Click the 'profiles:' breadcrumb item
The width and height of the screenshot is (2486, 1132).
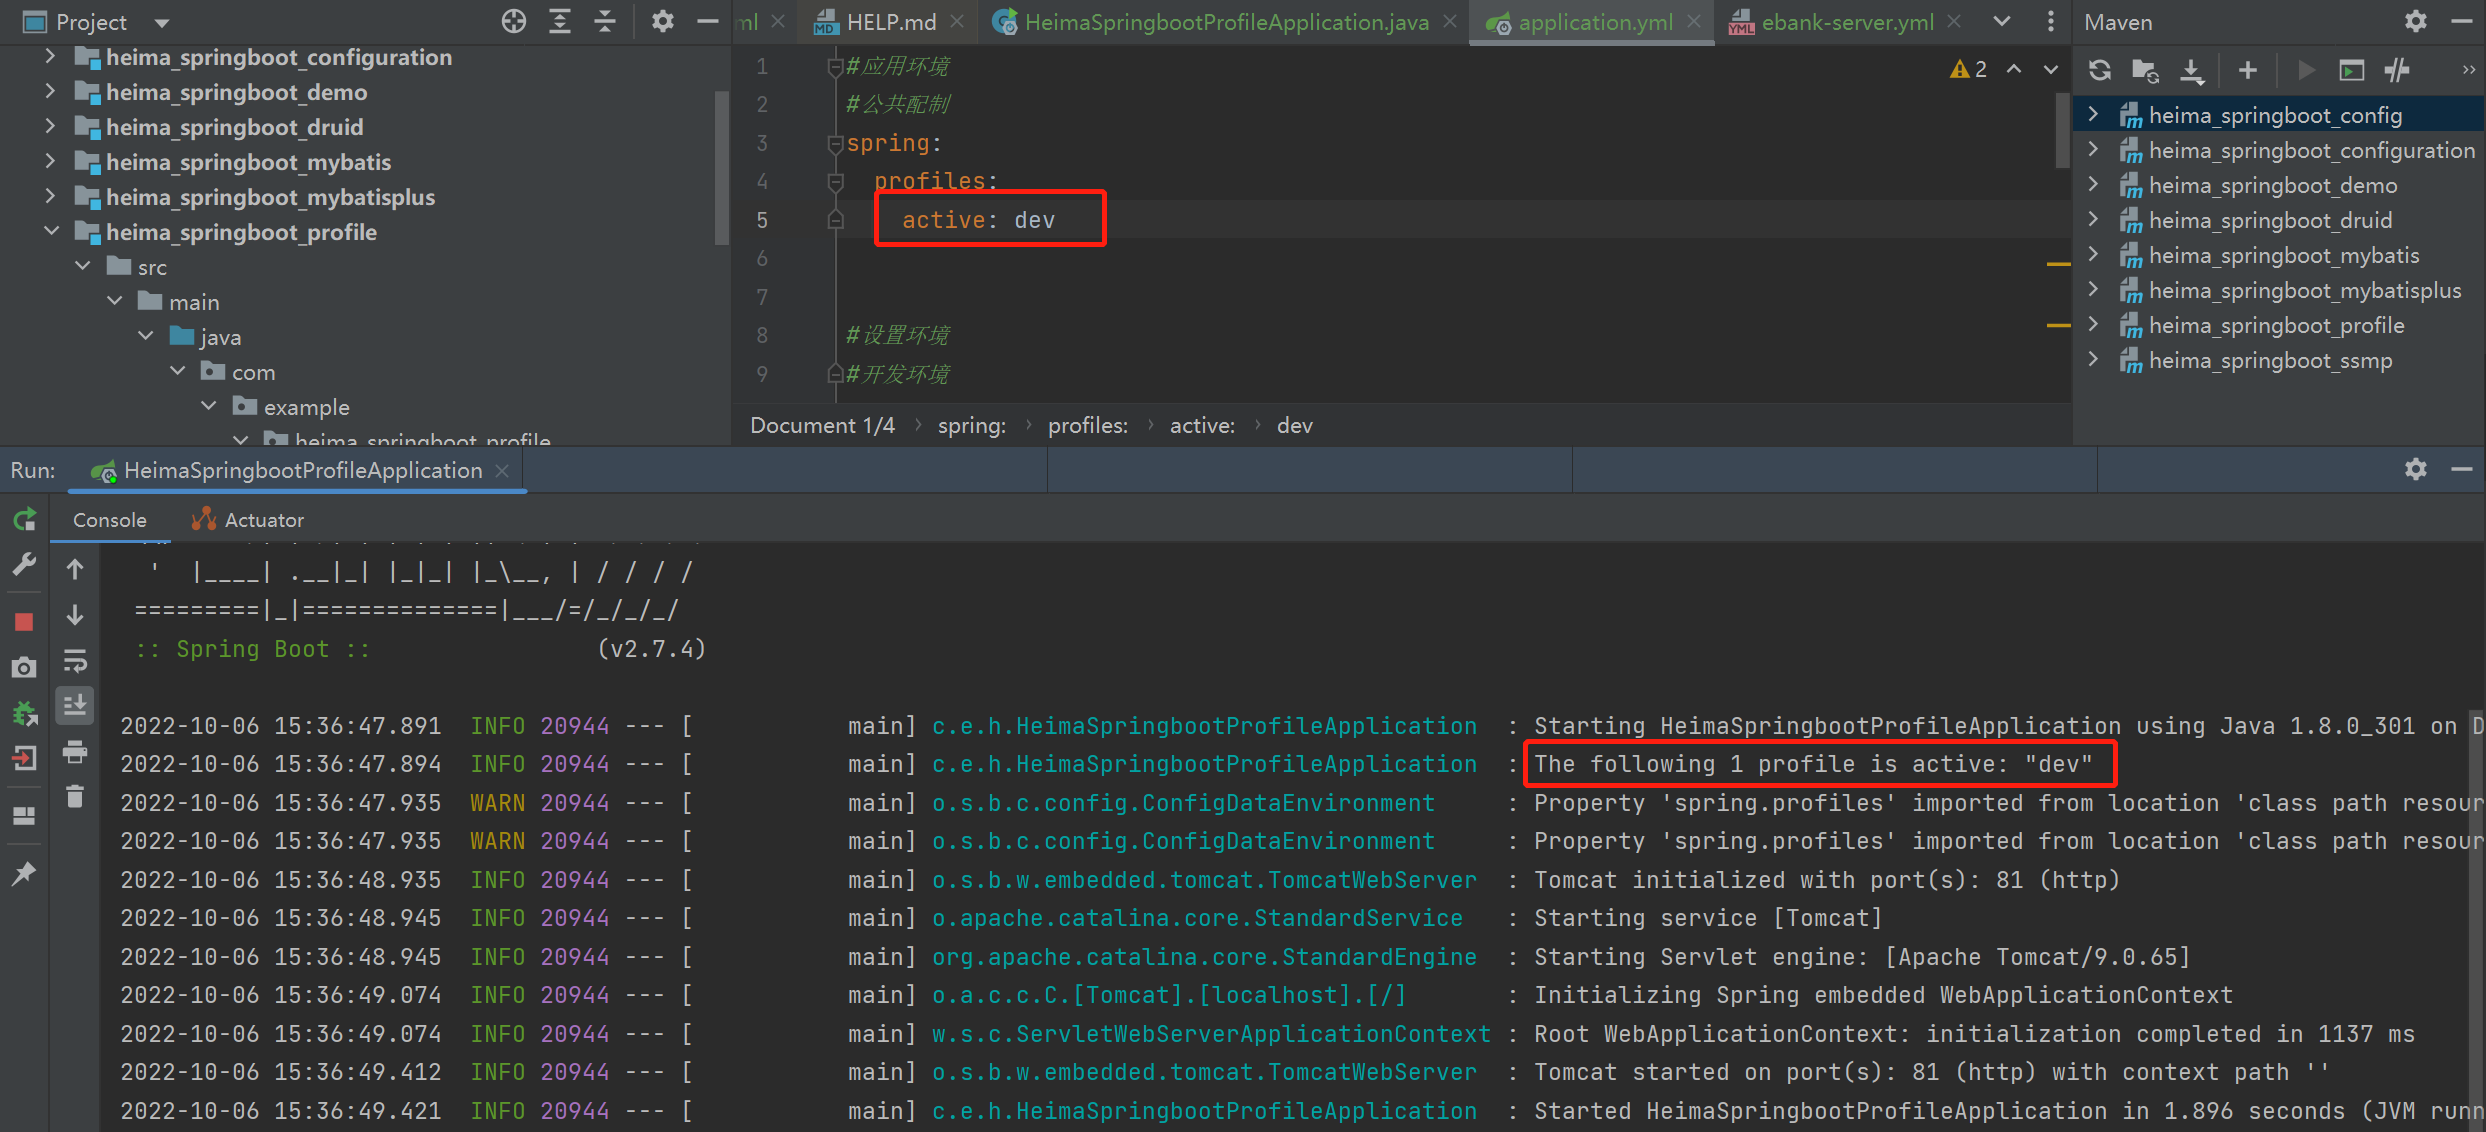[x=1087, y=426]
